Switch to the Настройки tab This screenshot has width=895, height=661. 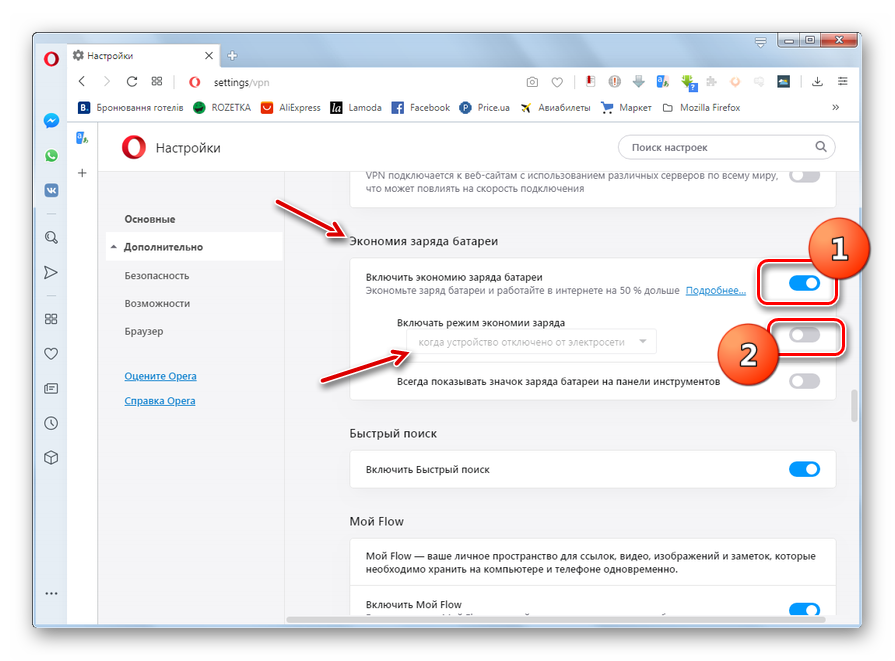coord(140,56)
